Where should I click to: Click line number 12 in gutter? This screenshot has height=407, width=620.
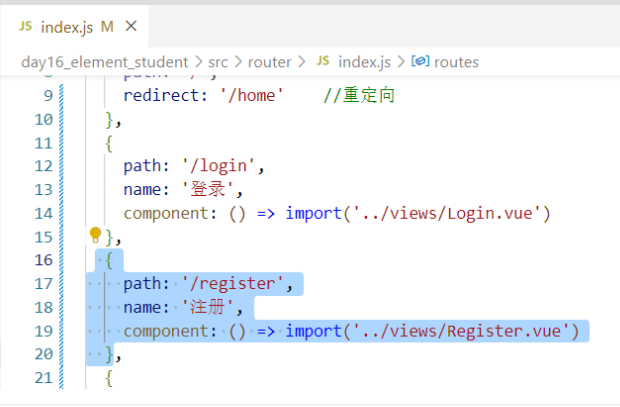tap(43, 166)
